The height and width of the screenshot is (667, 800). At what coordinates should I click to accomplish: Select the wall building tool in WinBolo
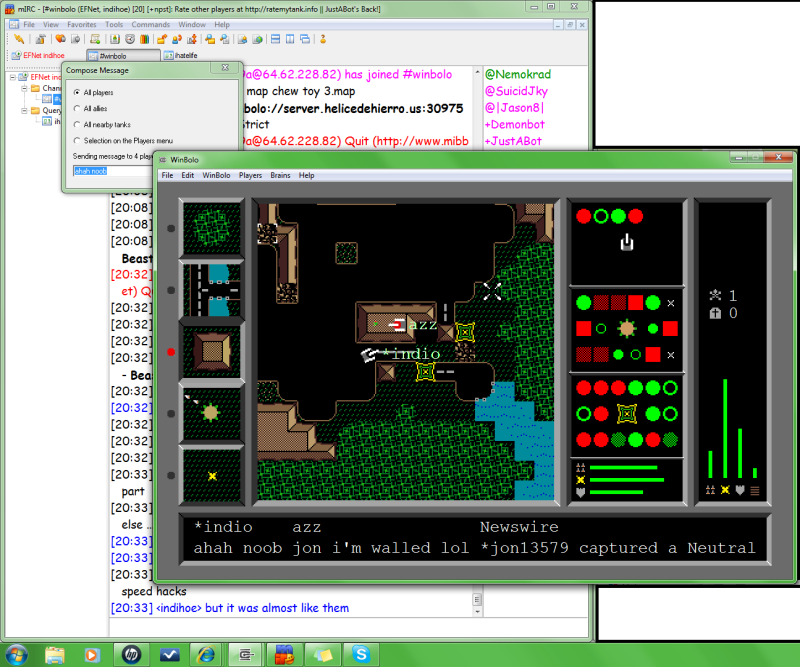[x=211, y=352]
